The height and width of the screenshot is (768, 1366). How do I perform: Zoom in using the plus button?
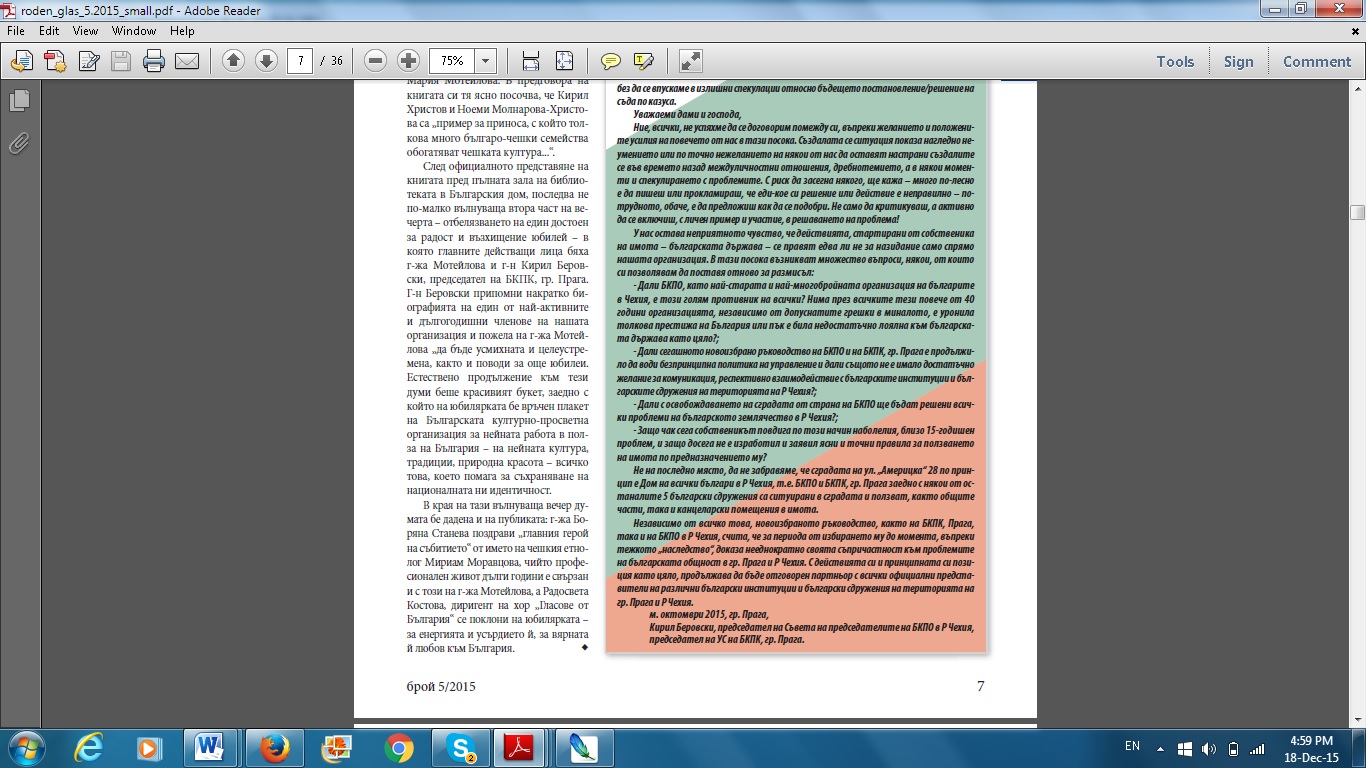tap(408, 61)
